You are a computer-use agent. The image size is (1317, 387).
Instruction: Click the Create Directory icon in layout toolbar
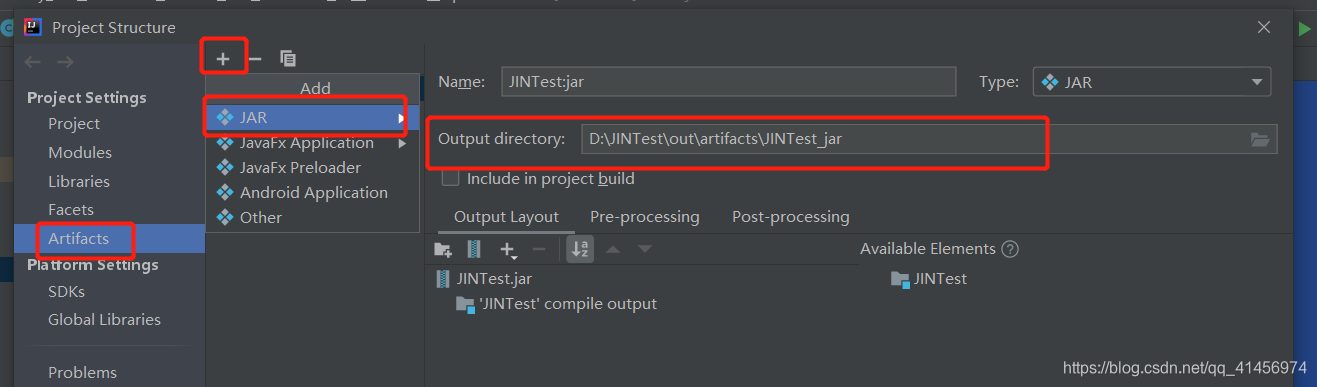coord(443,249)
